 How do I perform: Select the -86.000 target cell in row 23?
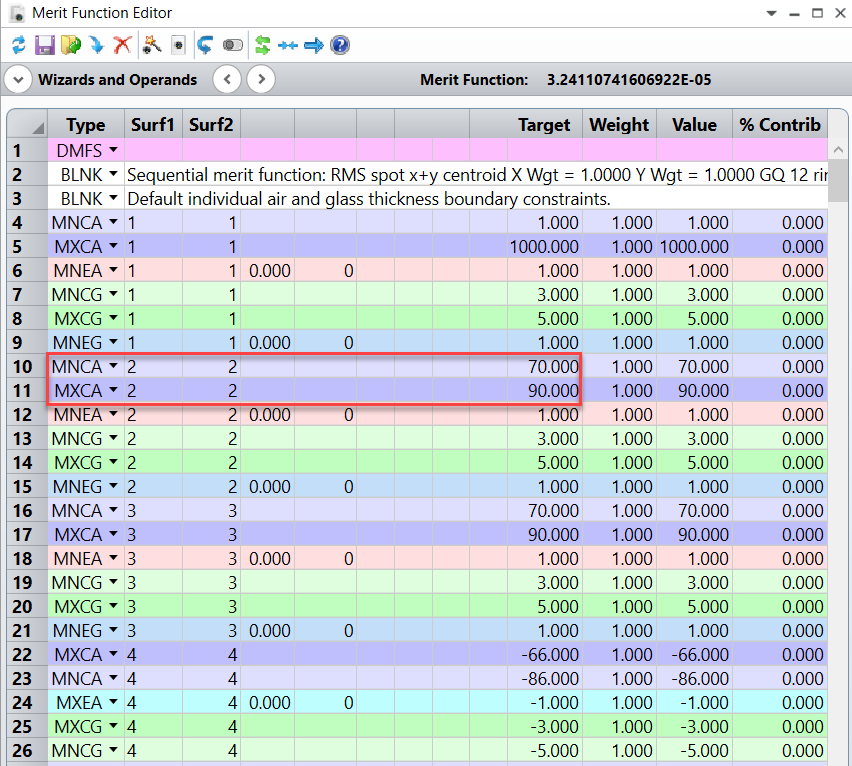point(544,678)
